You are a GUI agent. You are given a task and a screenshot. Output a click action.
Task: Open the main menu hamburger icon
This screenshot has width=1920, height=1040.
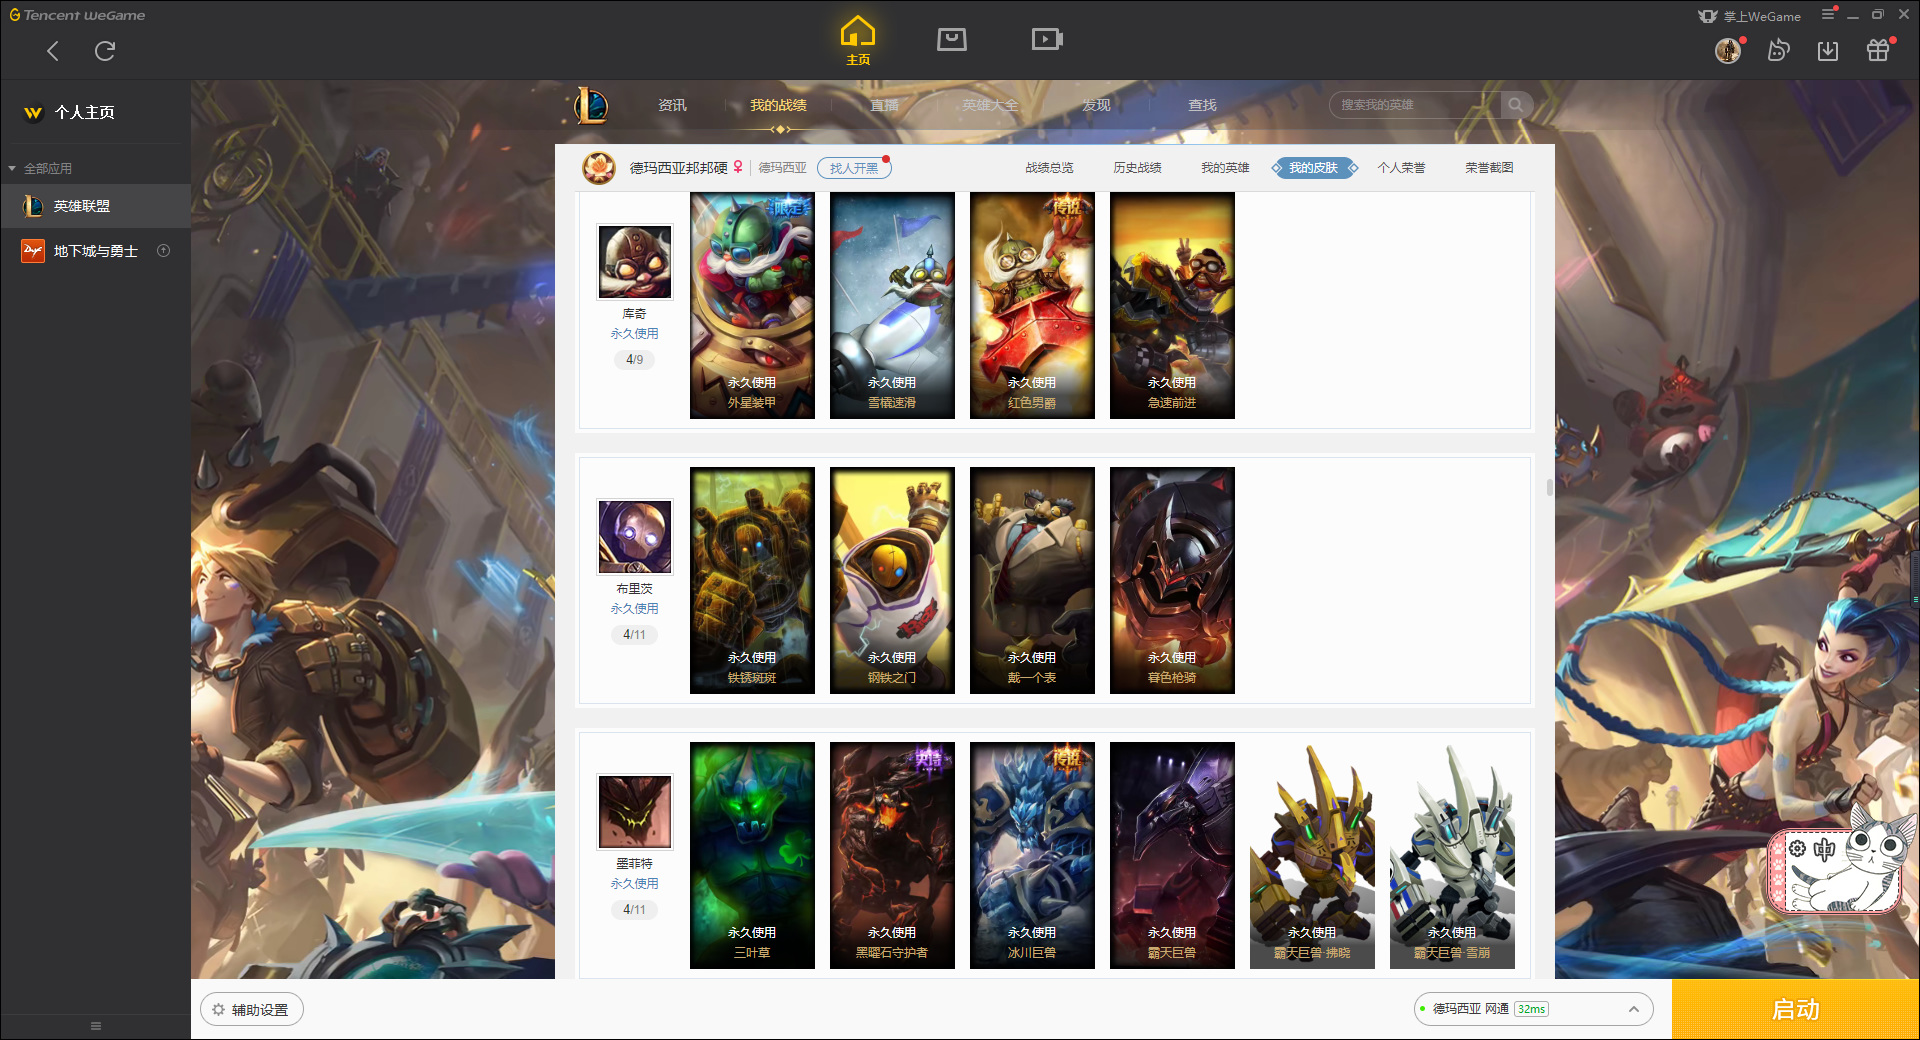pos(1828,14)
